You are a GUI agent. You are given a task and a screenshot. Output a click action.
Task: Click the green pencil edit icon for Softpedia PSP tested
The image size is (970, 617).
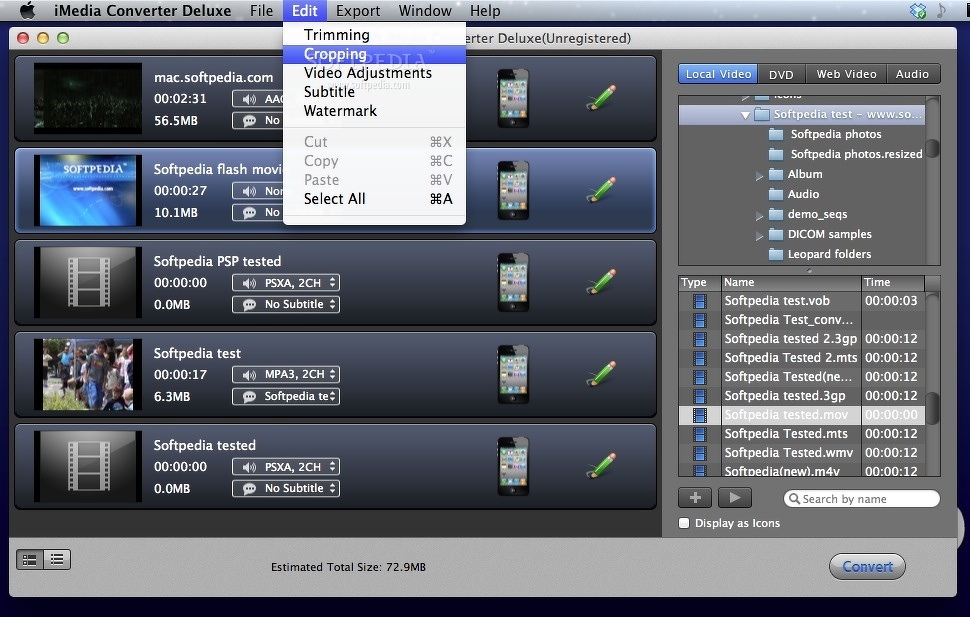pos(601,282)
